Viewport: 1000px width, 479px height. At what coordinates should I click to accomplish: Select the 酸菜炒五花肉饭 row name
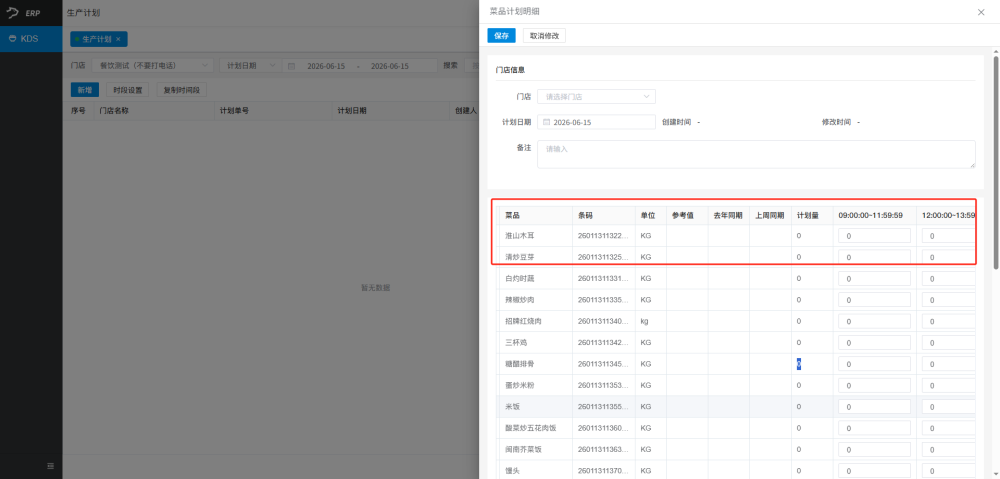531,428
